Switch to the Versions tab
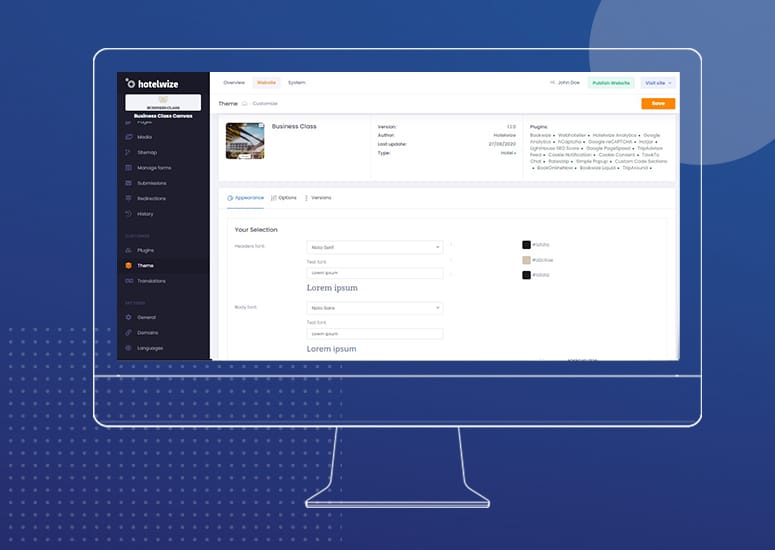 pyautogui.click(x=318, y=198)
